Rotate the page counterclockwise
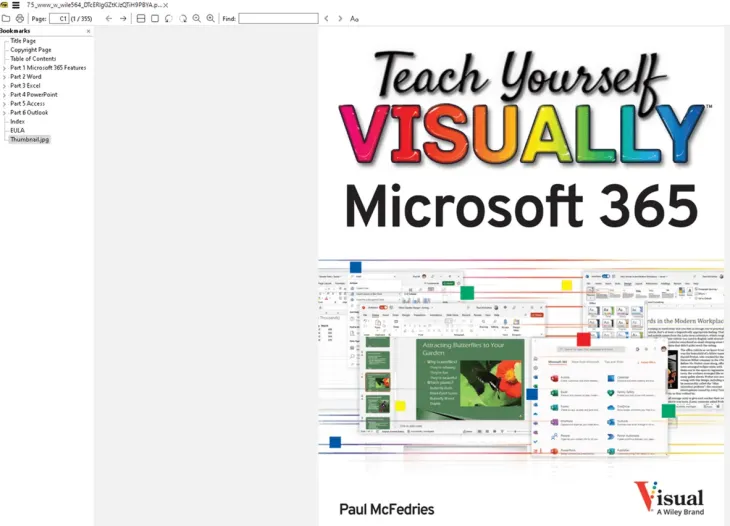This screenshot has height=526, width=730. (168, 18)
